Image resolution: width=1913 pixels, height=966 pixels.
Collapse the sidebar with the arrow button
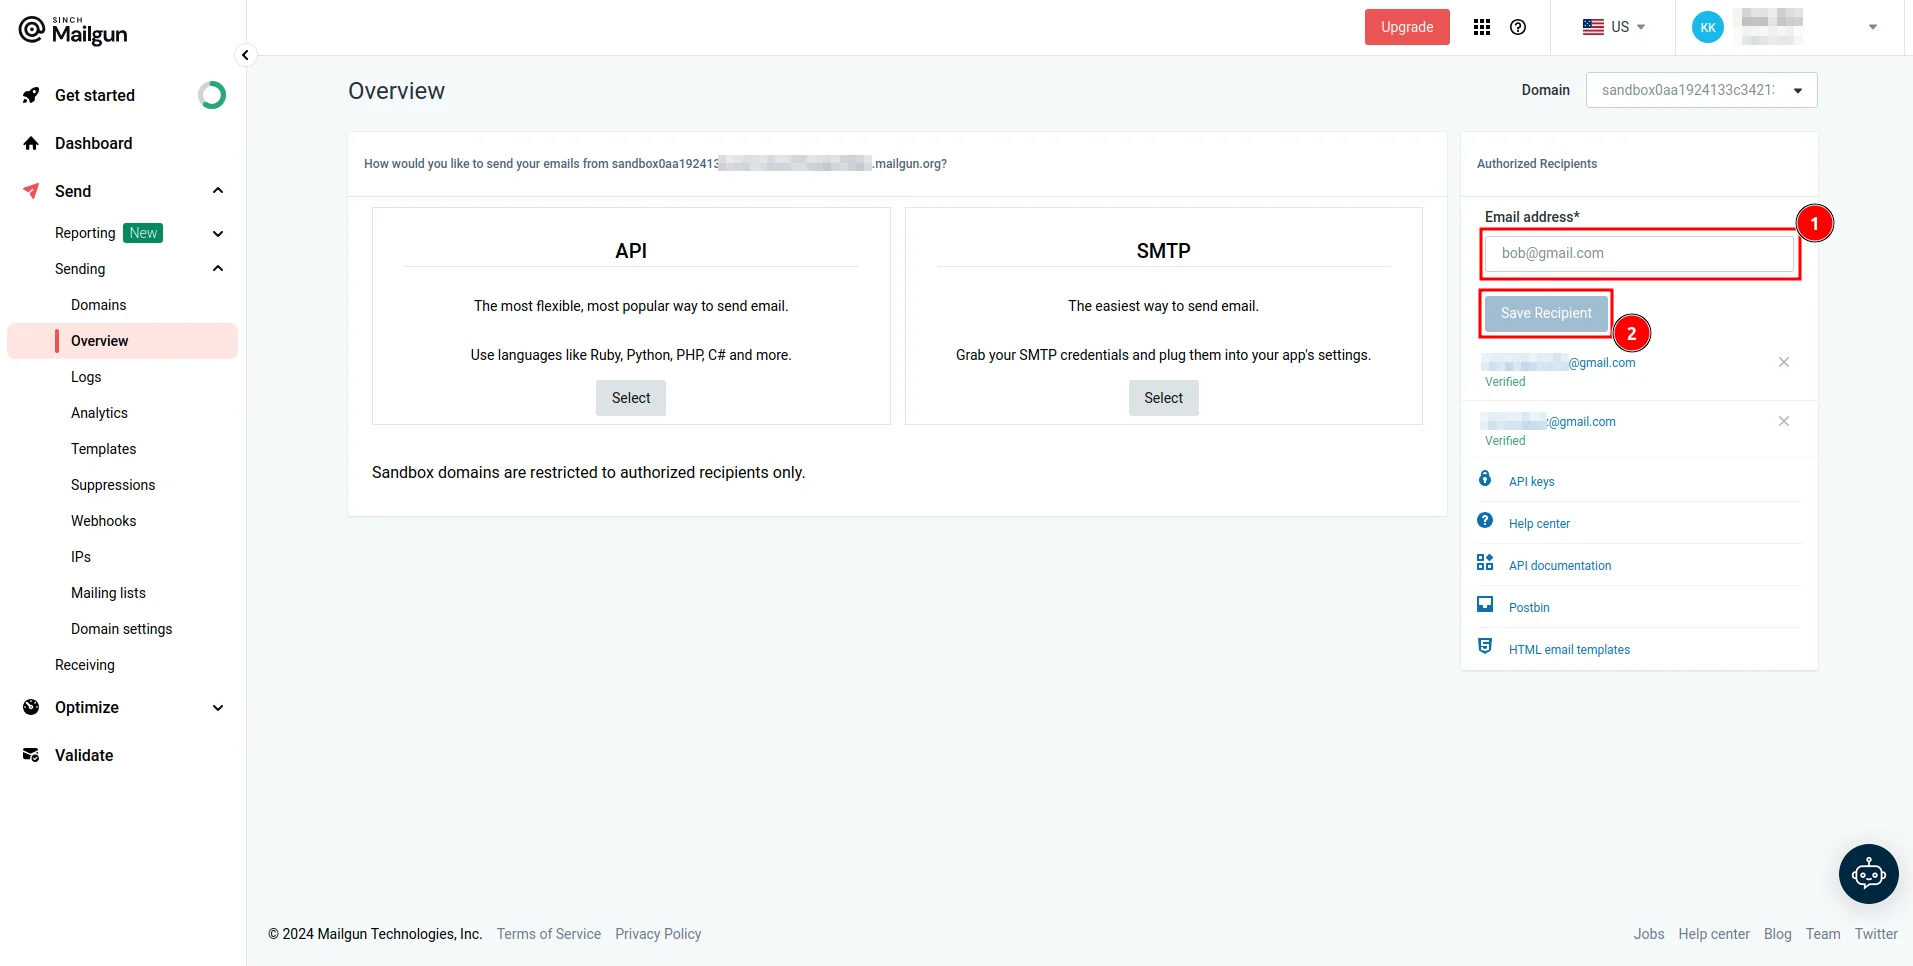point(245,55)
